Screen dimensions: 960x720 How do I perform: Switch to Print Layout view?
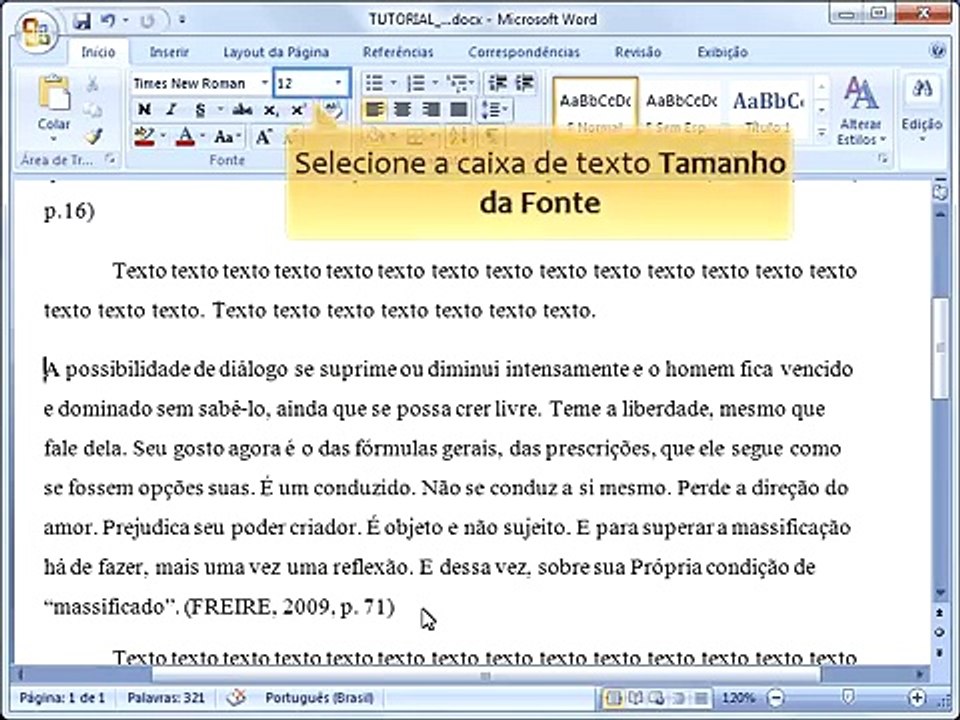tap(613, 697)
